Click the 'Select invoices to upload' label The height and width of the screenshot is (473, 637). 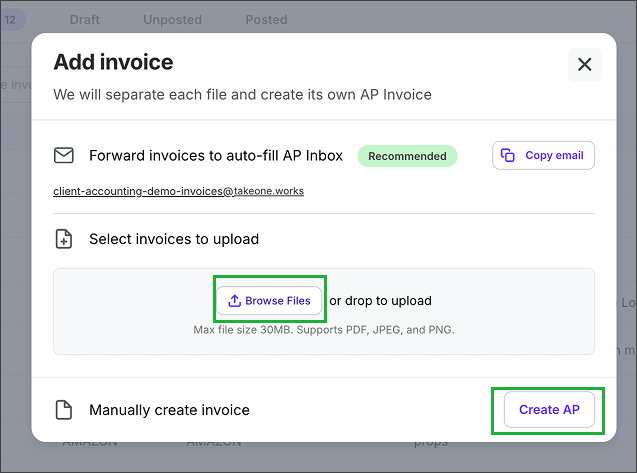pyautogui.click(x=174, y=239)
